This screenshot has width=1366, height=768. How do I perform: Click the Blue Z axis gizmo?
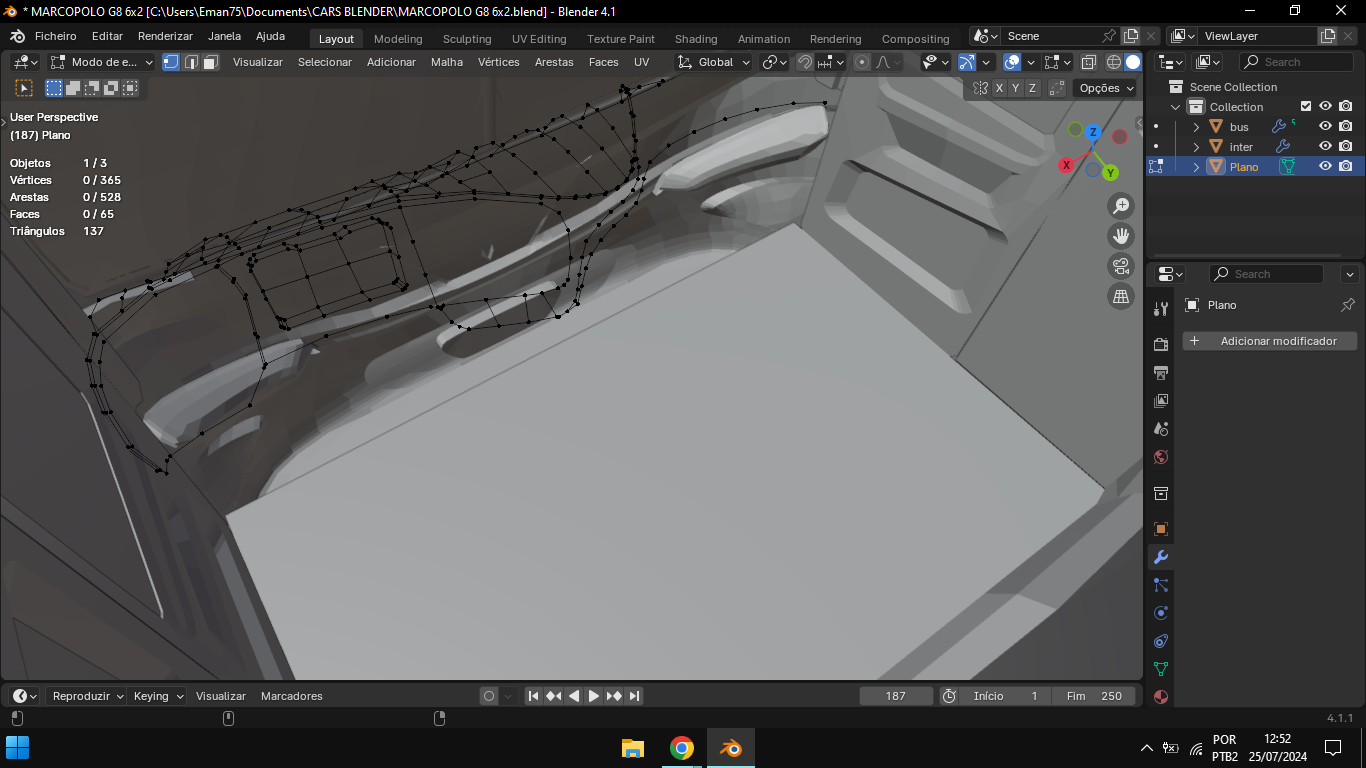point(1093,132)
